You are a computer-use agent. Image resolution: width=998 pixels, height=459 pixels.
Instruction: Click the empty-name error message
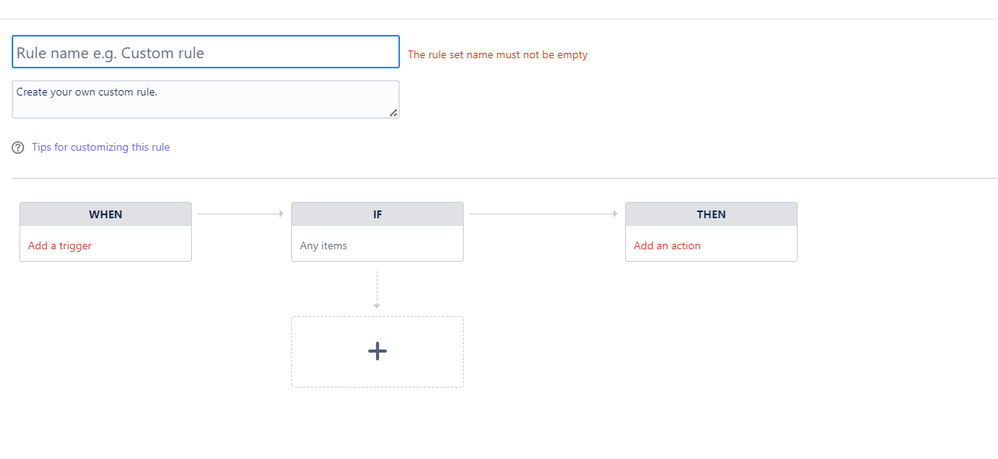click(x=498, y=55)
